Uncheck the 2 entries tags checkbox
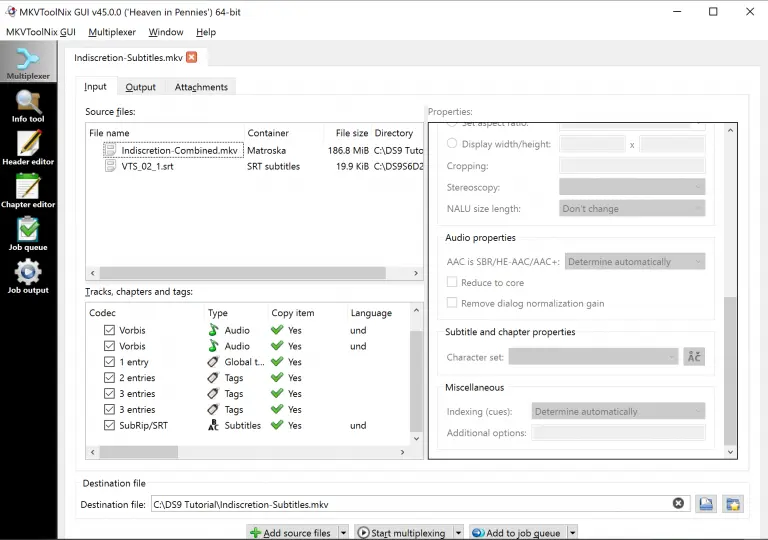The height and width of the screenshot is (540, 768). pos(109,377)
